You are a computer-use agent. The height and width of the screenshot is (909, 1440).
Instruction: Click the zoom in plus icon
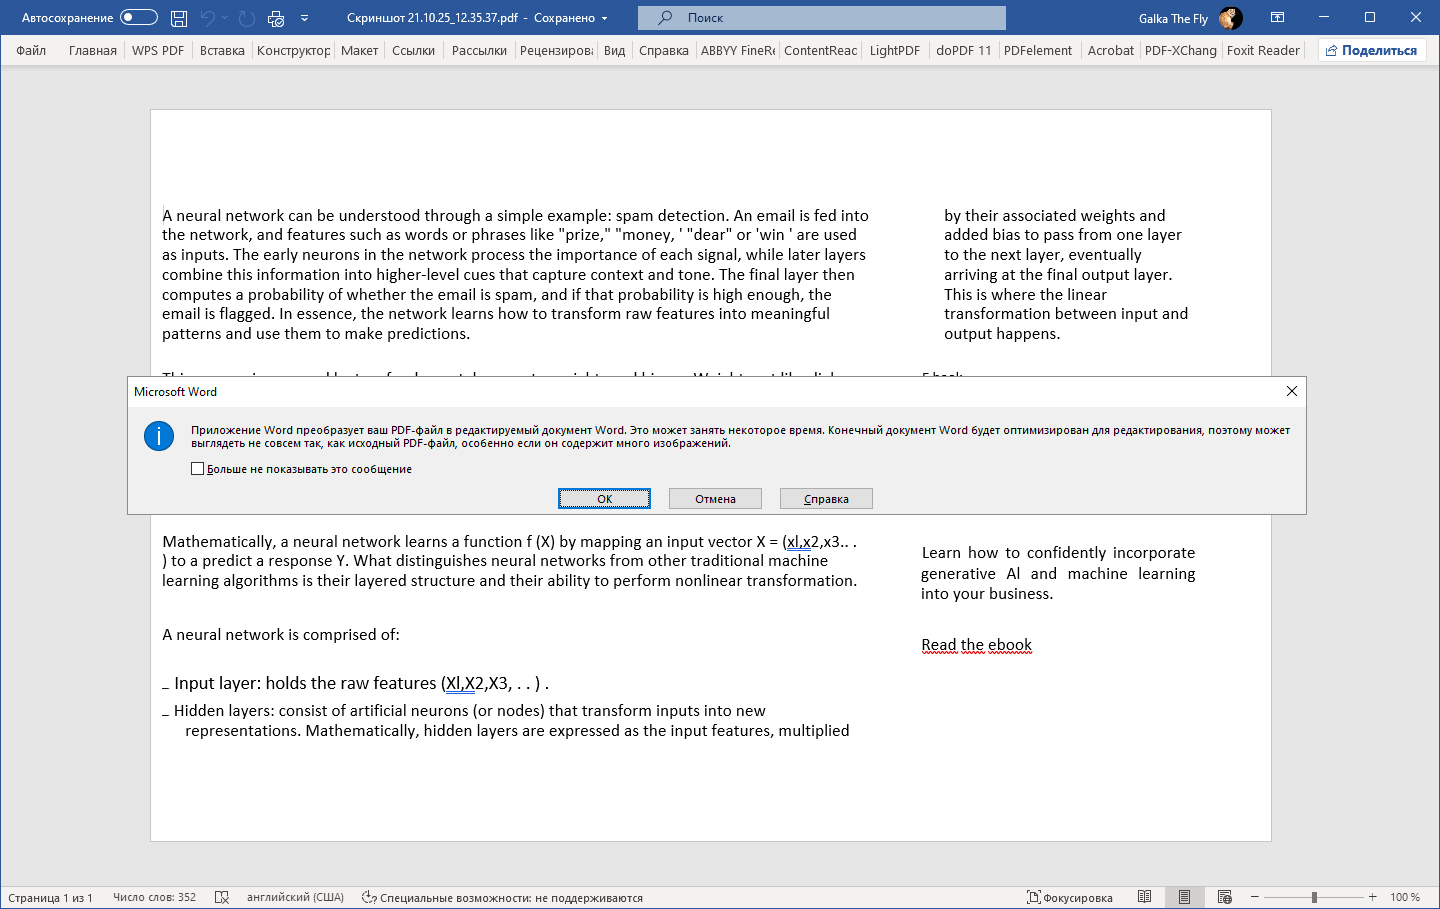point(1373,897)
